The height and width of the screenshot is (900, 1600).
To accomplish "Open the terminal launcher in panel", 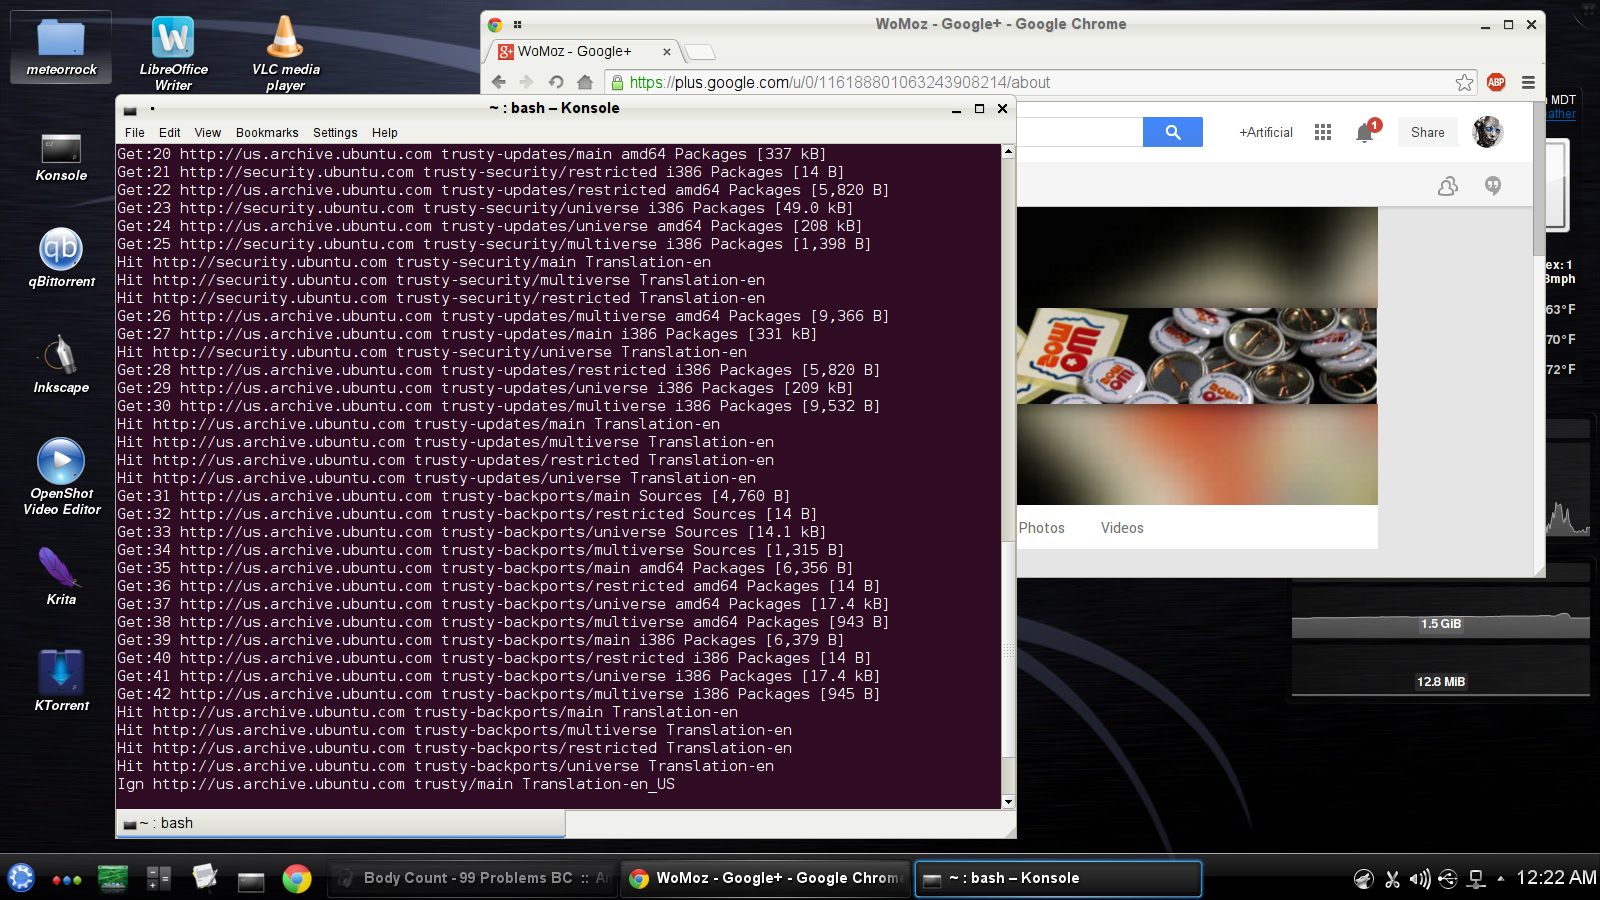I will tap(251, 880).
